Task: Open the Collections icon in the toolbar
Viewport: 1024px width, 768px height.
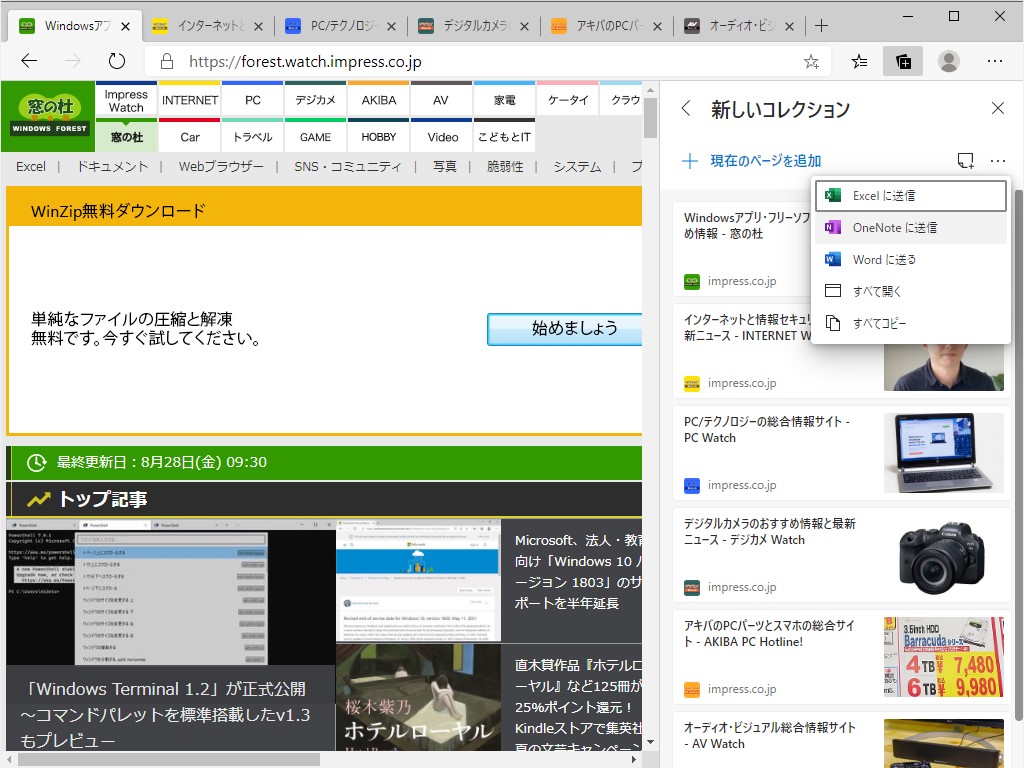Action: tap(903, 61)
